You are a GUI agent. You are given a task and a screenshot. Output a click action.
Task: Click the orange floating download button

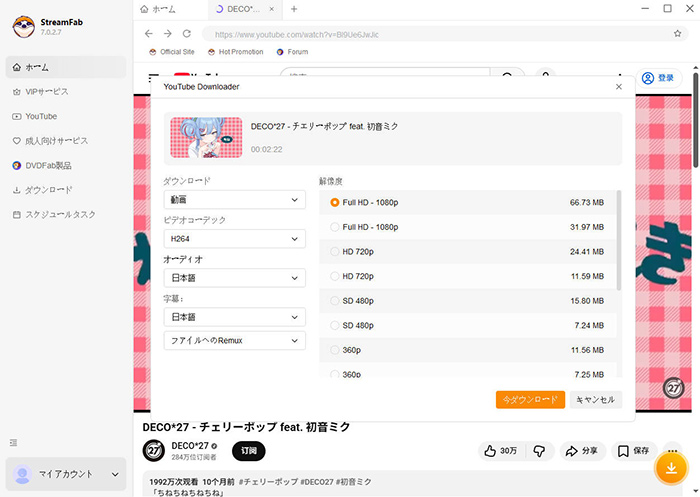[x=671, y=468]
